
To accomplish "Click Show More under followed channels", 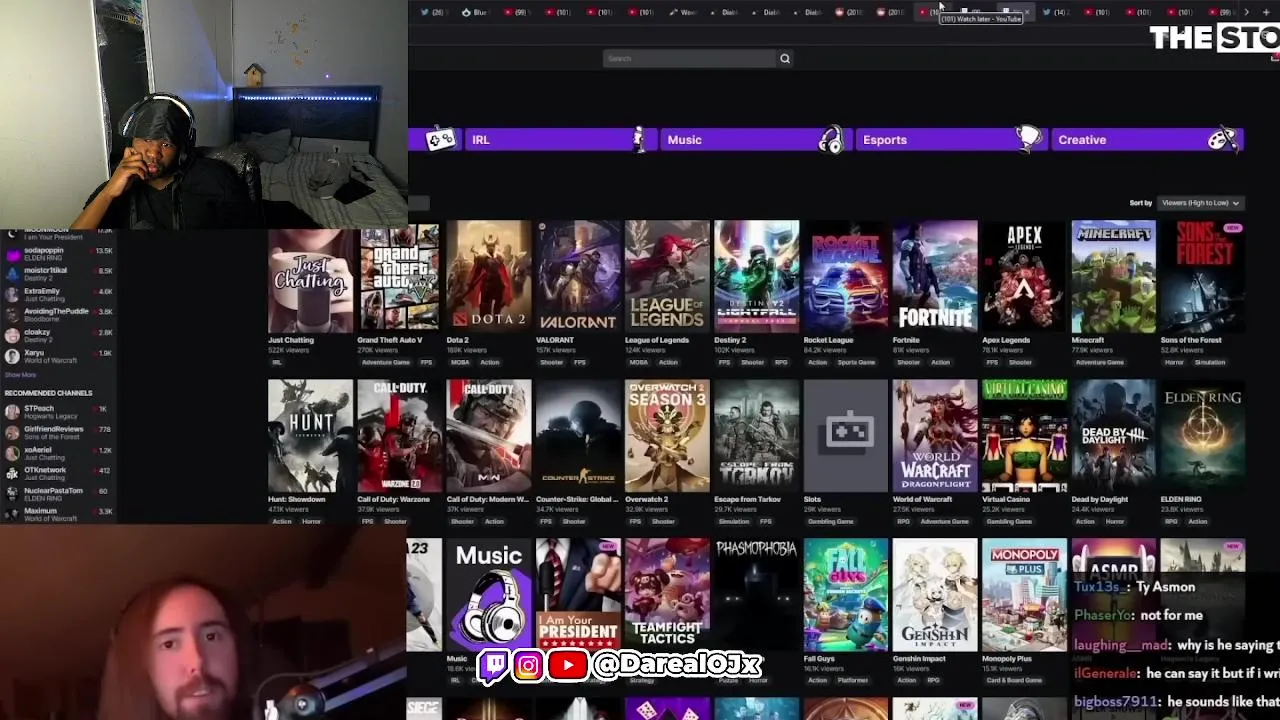I will tap(20, 375).
